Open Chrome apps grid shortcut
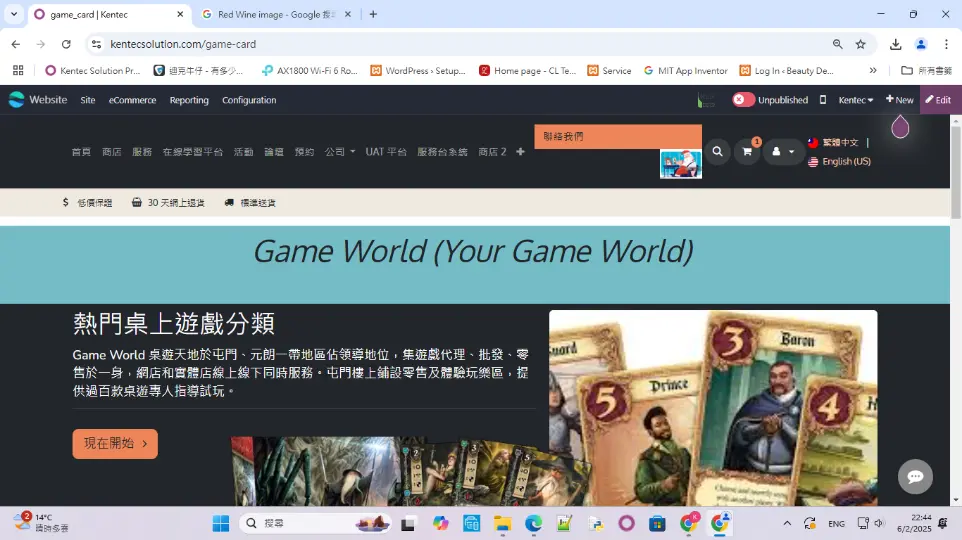This screenshot has height=540, width=962. 18,71
